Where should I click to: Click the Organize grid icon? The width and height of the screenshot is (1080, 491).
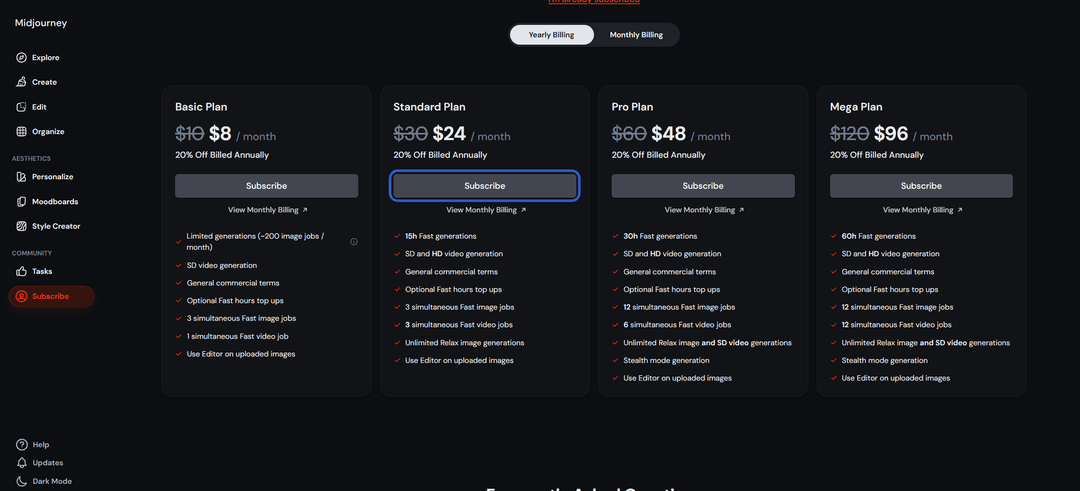point(21,132)
